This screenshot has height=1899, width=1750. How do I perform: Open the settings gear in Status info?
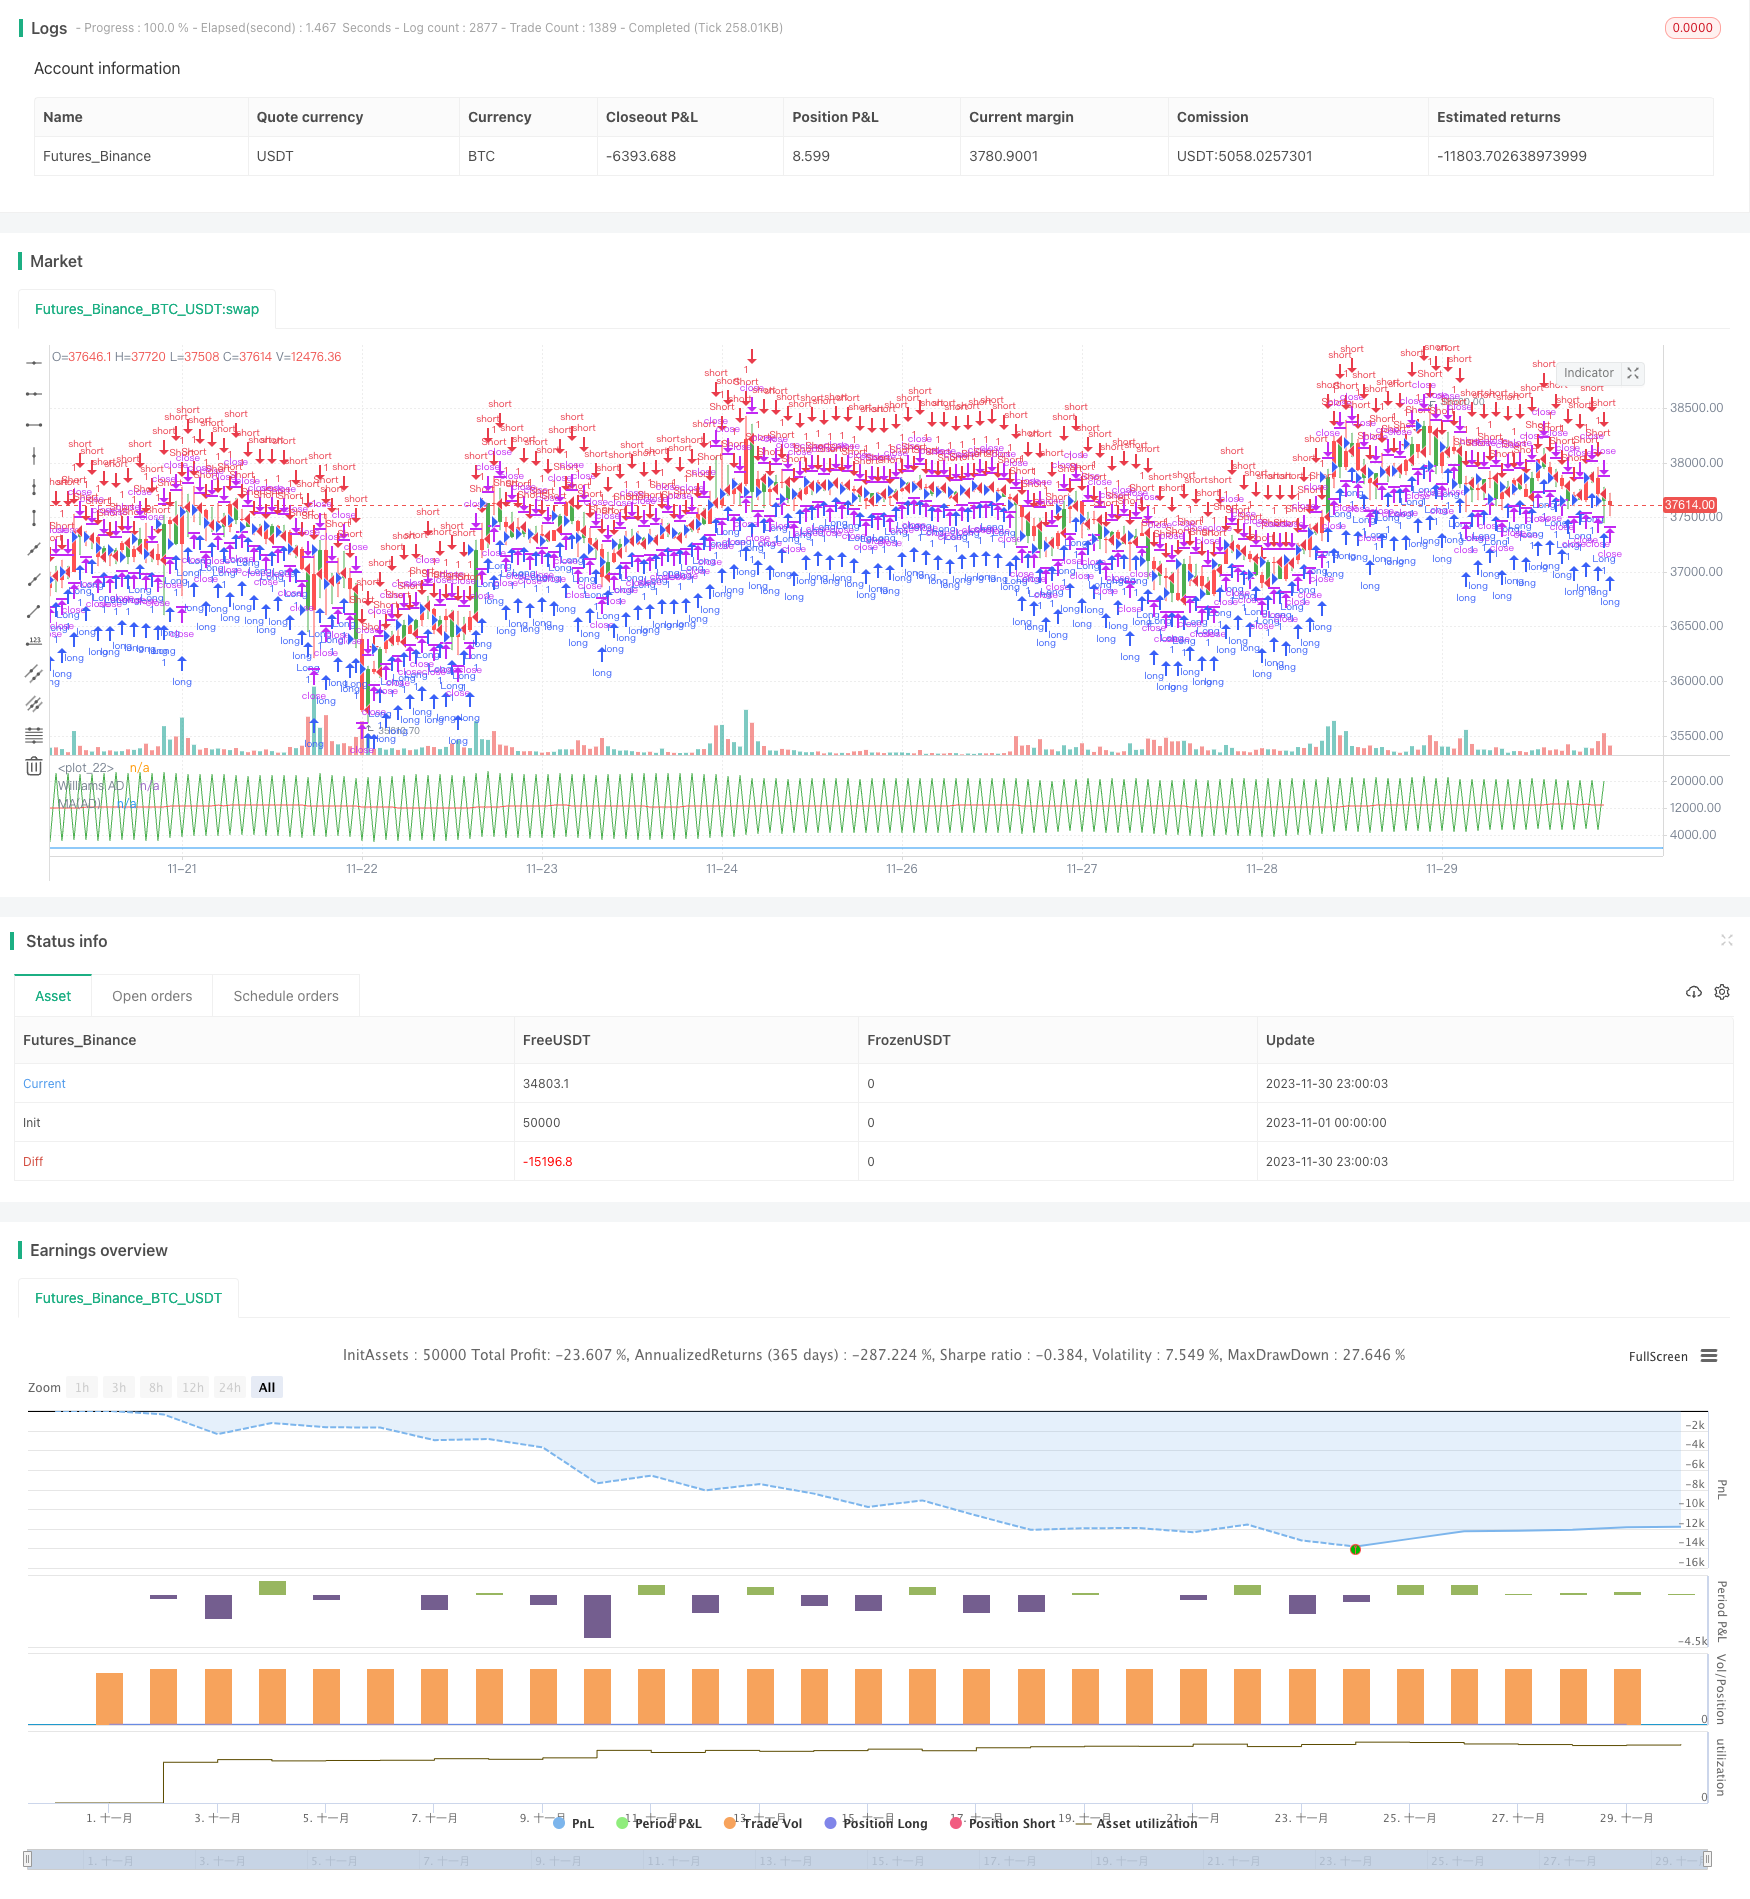[1722, 992]
